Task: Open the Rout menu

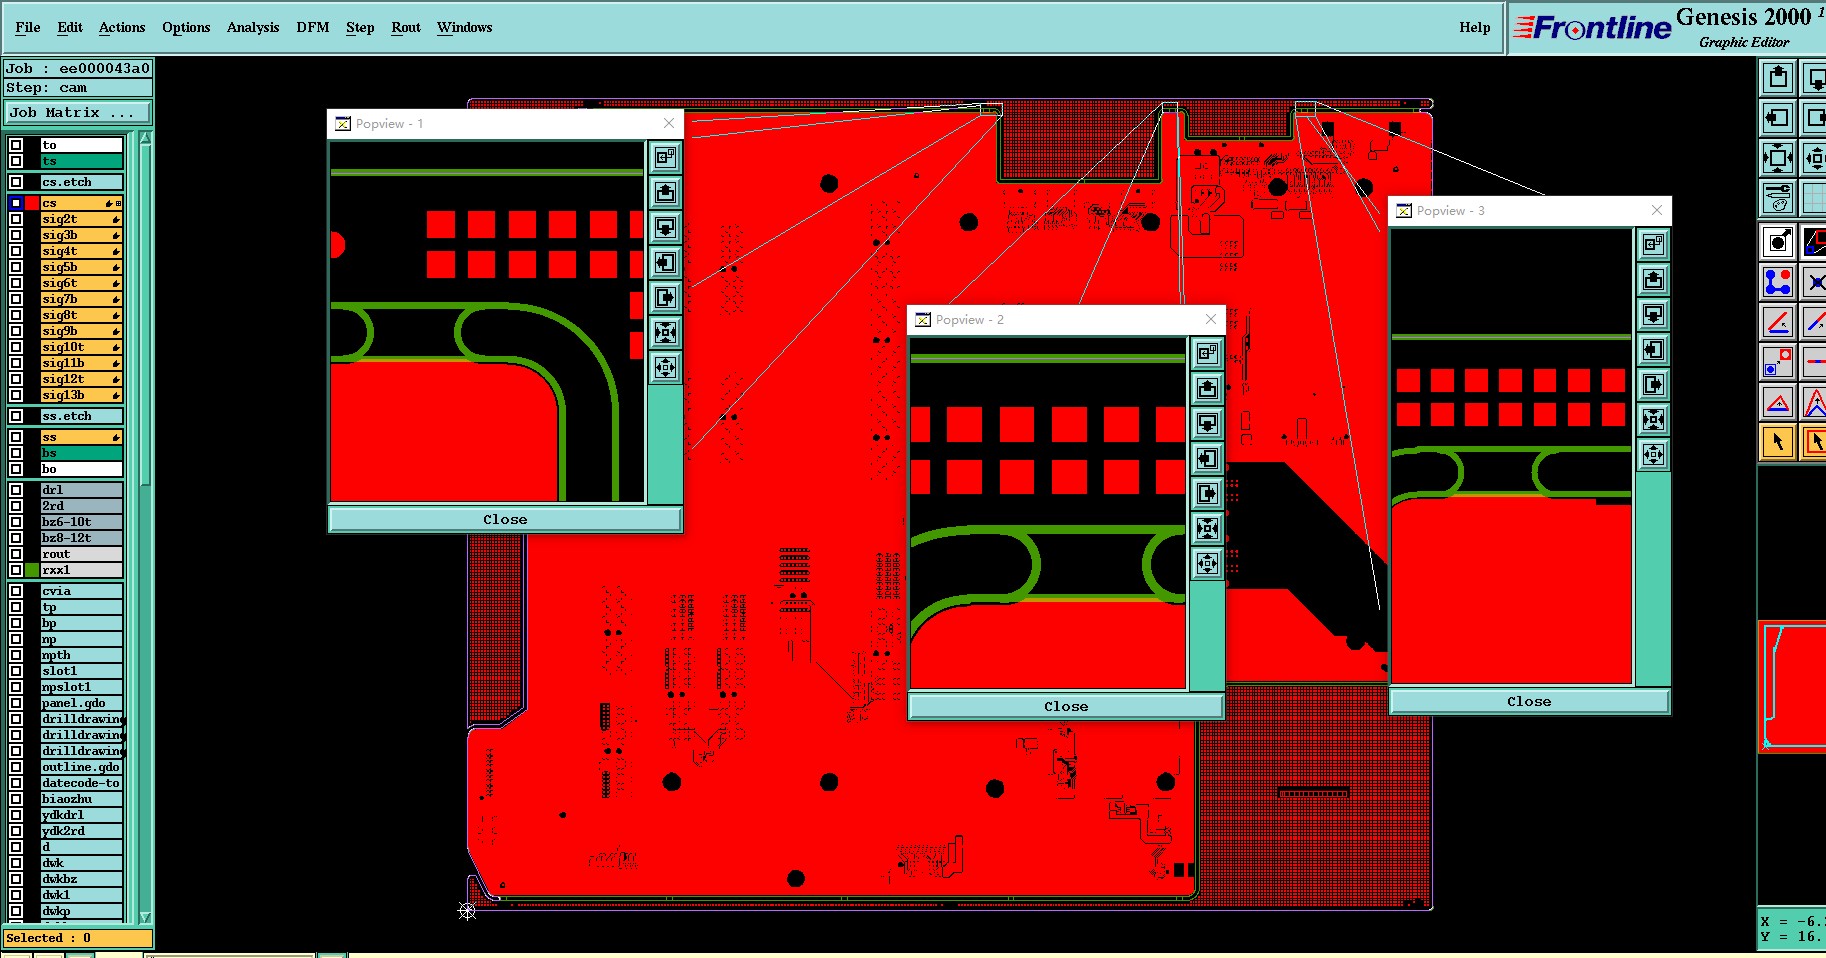Action: [406, 28]
